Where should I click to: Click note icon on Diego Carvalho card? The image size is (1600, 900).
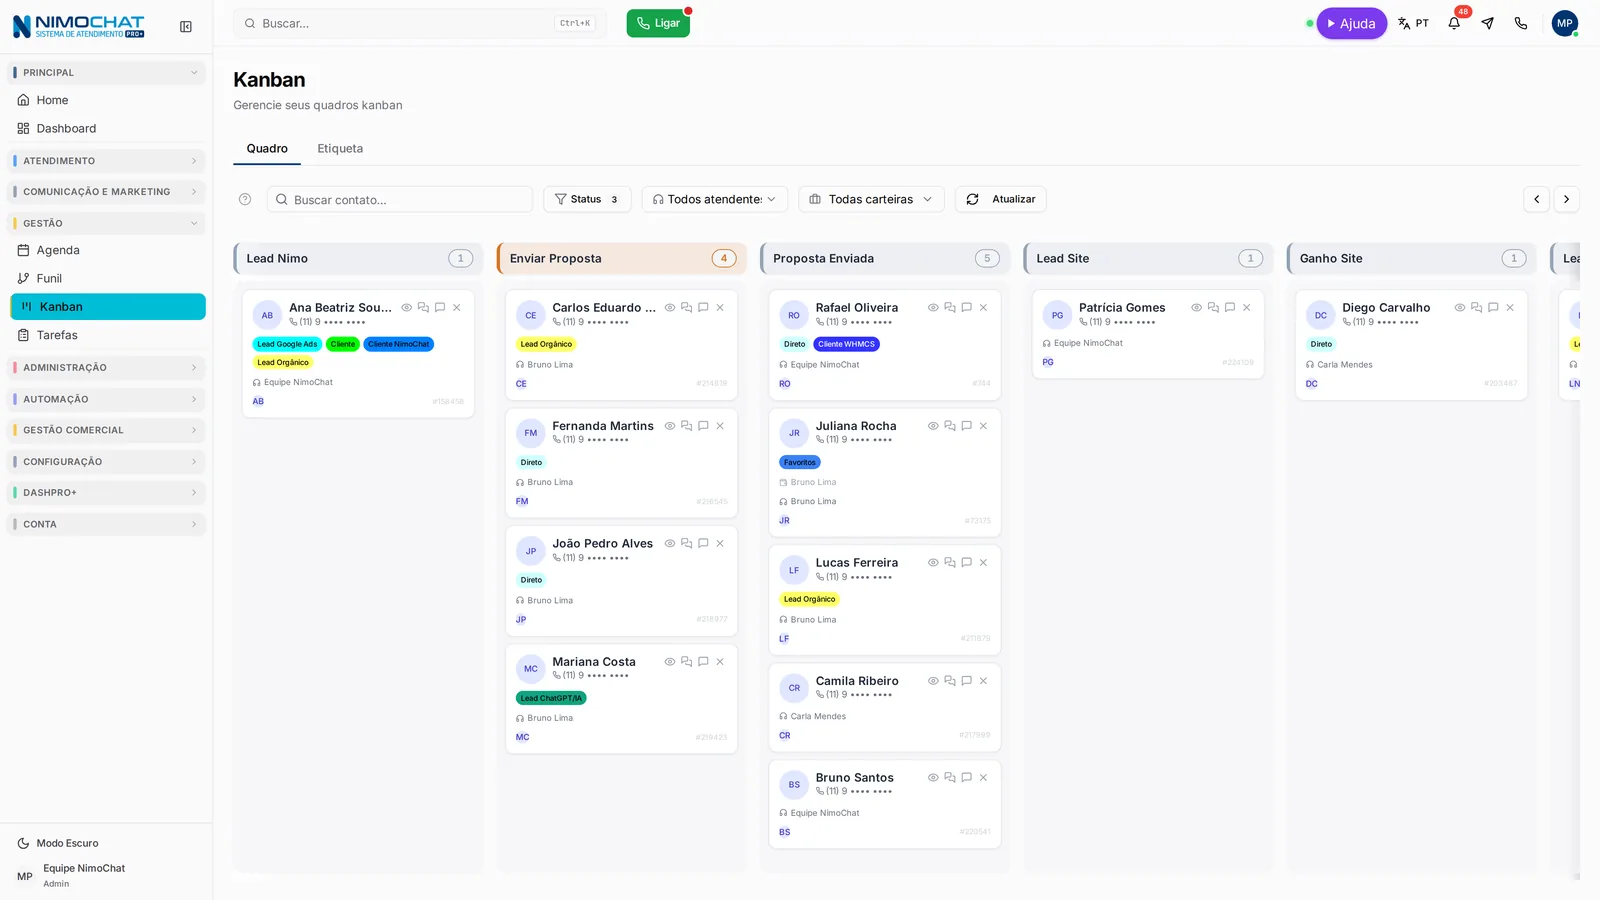pyautogui.click(x=1493, y=308)
